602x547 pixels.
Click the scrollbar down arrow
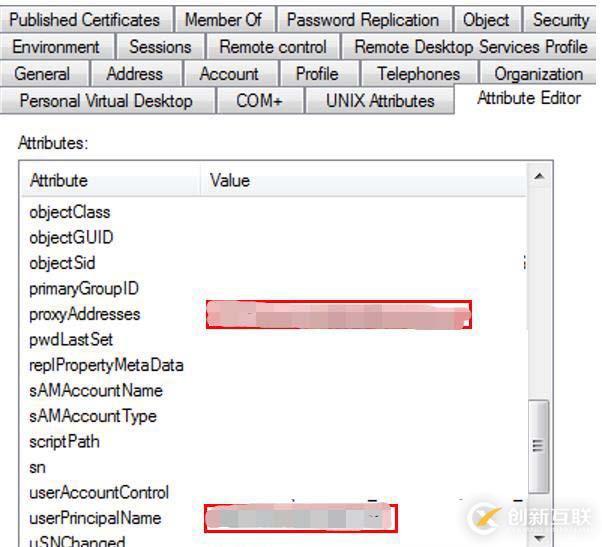click(x=539, y=539)
